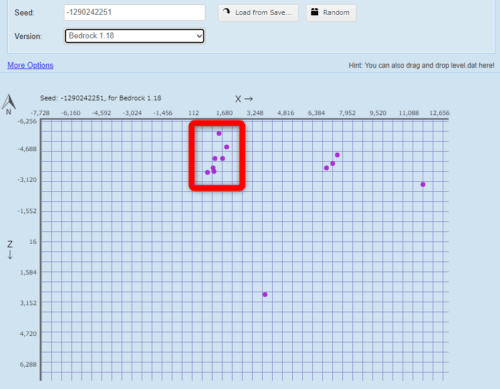Click the Z axis label -6,256
500x389 pixels.
[27, 121]
